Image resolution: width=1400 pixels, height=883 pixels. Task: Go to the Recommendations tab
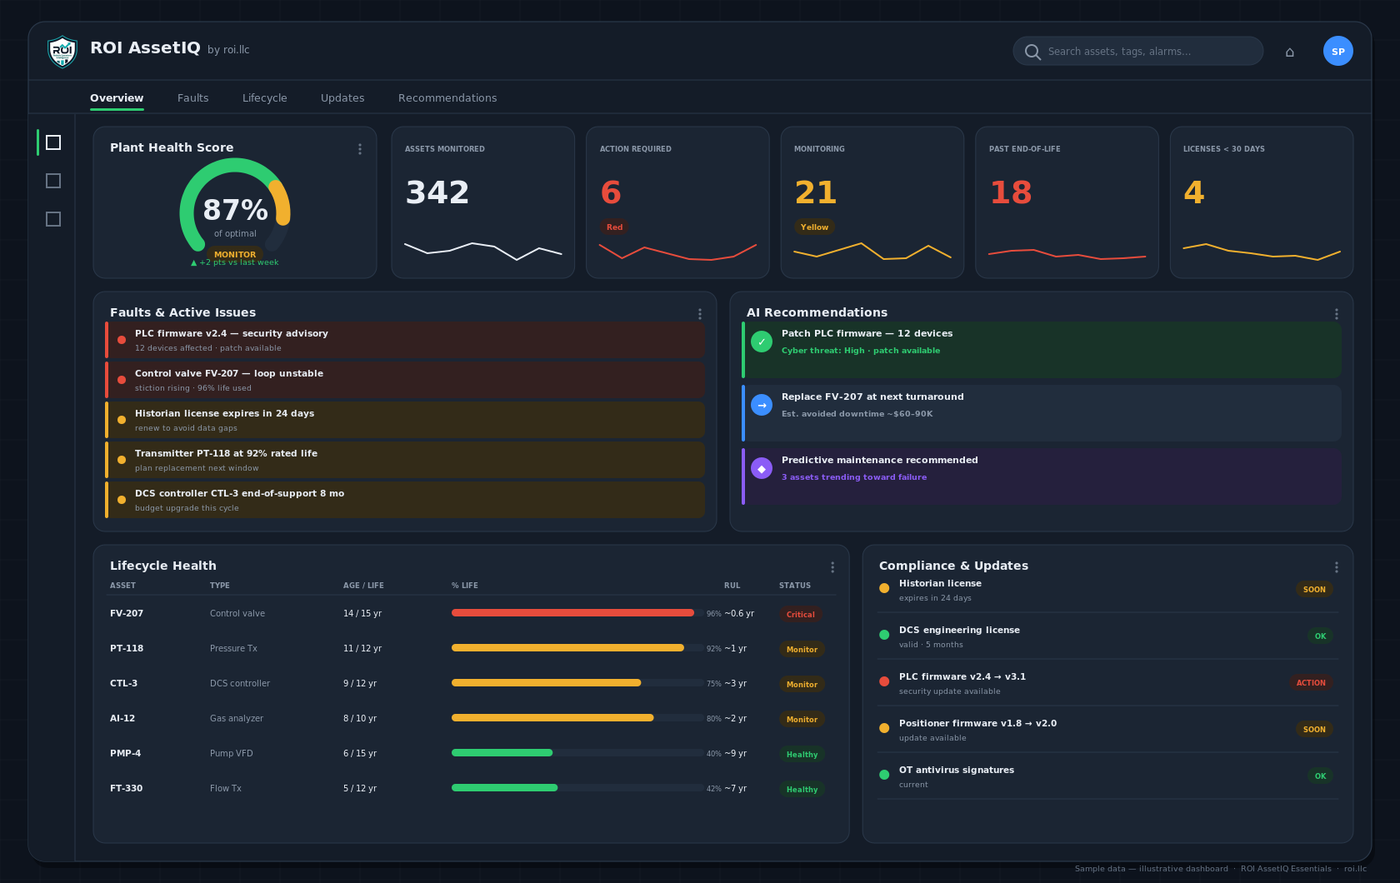tap(447, 98)
